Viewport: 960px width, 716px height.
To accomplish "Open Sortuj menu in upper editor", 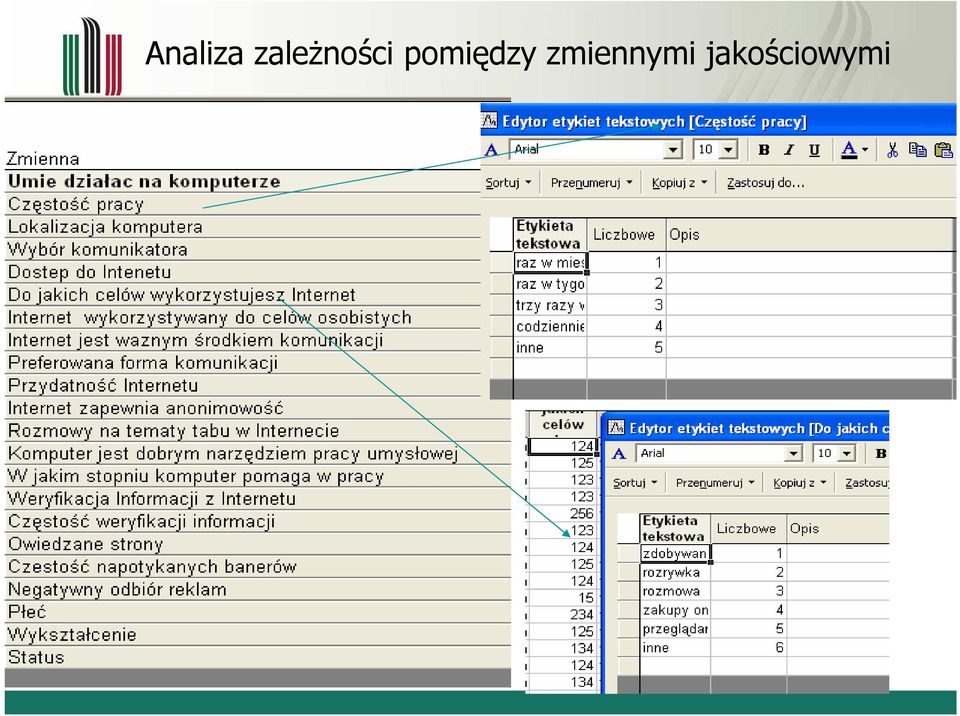I will (508, 183).
